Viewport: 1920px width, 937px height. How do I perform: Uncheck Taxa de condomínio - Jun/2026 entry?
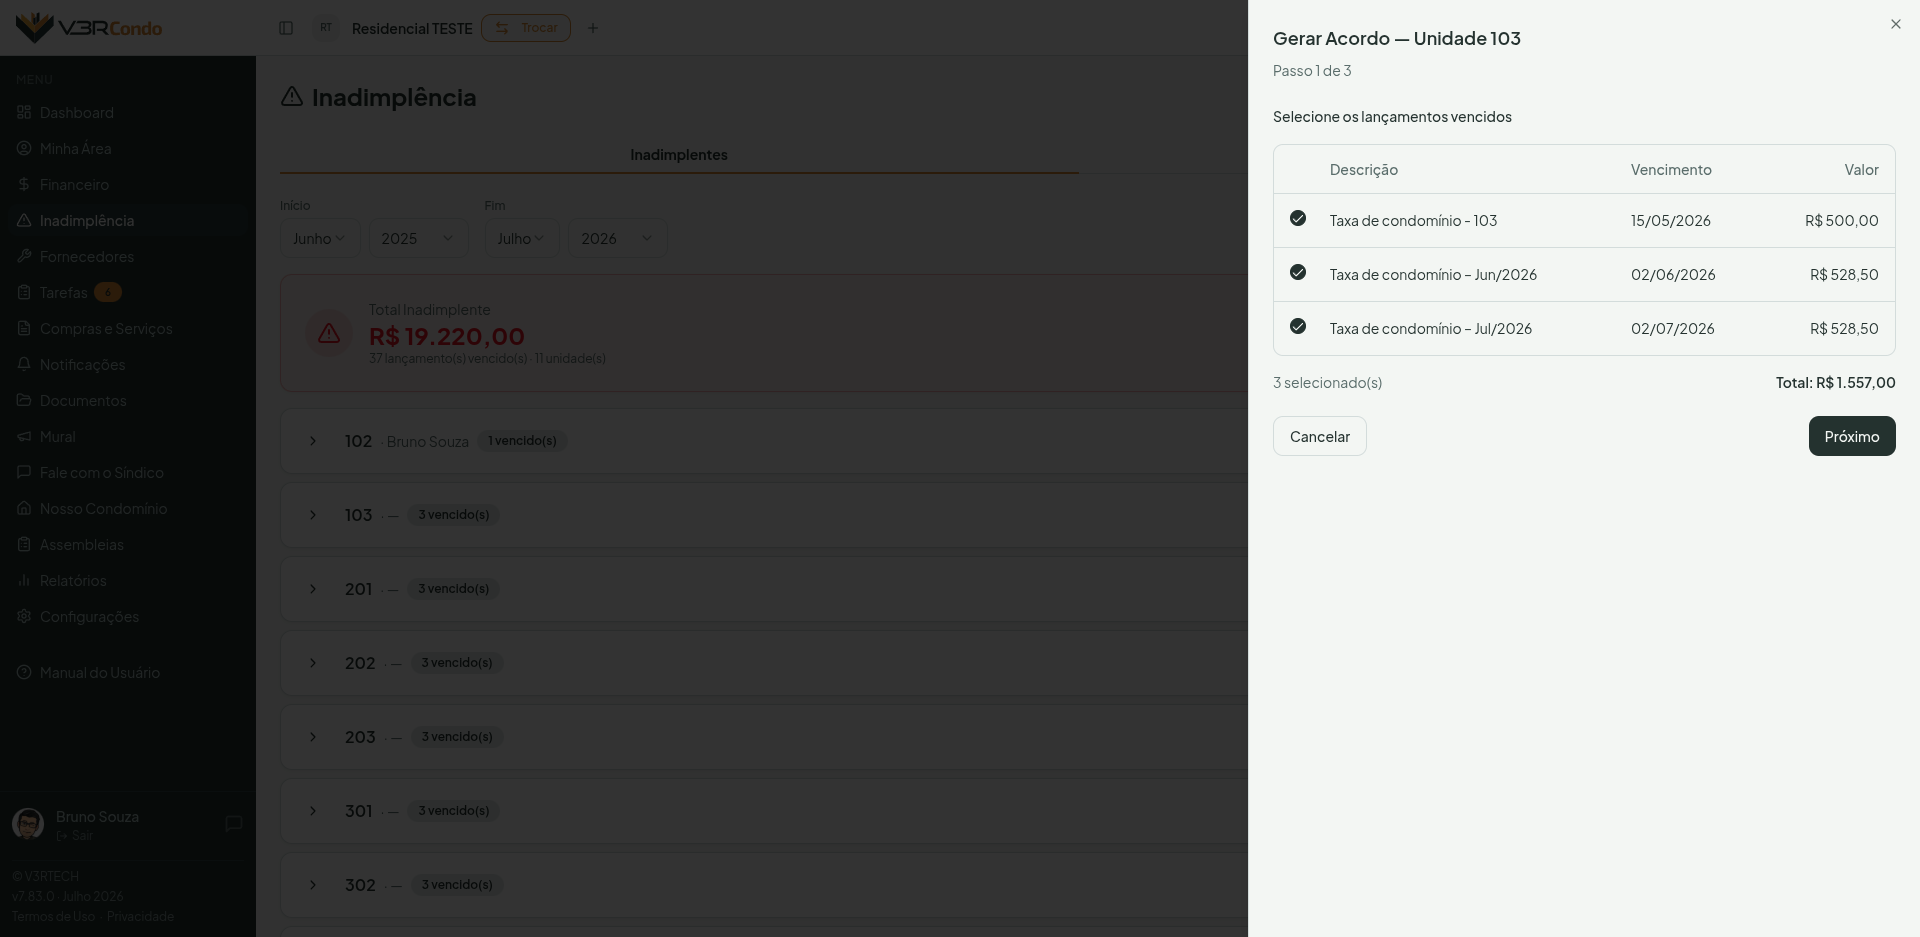coord(1298,273)
